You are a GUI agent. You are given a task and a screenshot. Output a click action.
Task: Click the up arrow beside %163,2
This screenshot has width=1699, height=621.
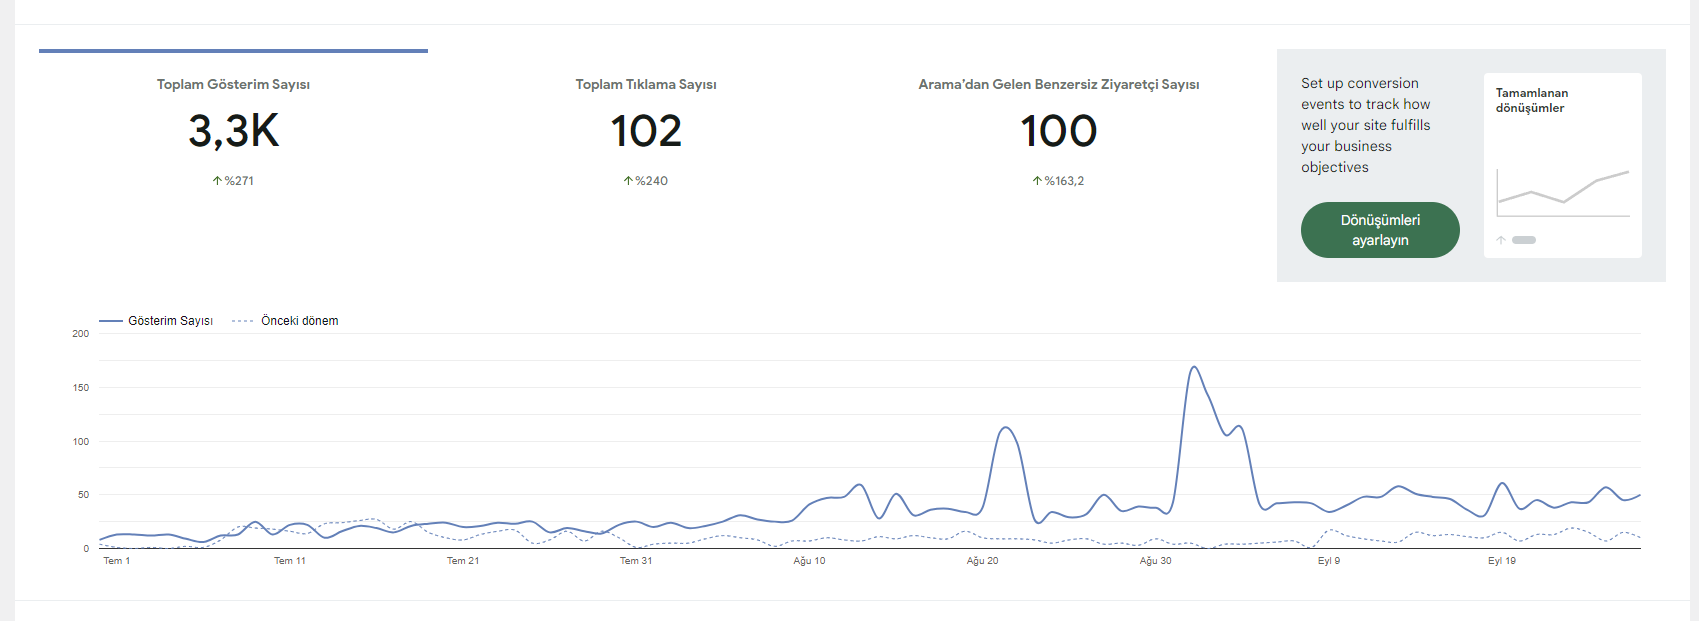(1037, 181)
